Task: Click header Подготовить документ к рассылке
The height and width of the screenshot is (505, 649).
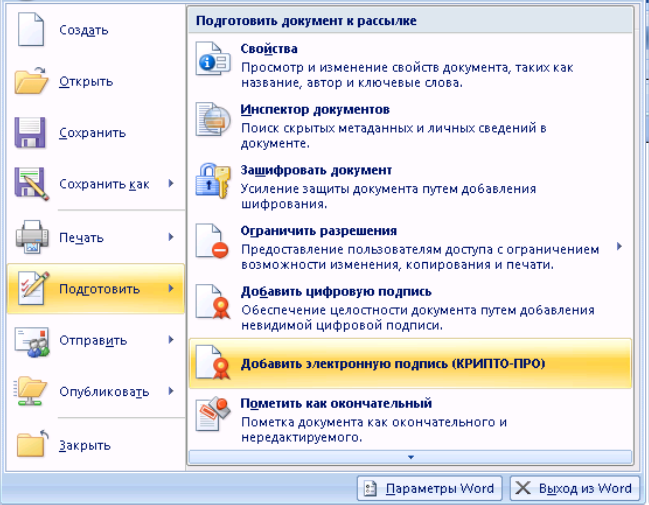Action: tap(306, 21)
